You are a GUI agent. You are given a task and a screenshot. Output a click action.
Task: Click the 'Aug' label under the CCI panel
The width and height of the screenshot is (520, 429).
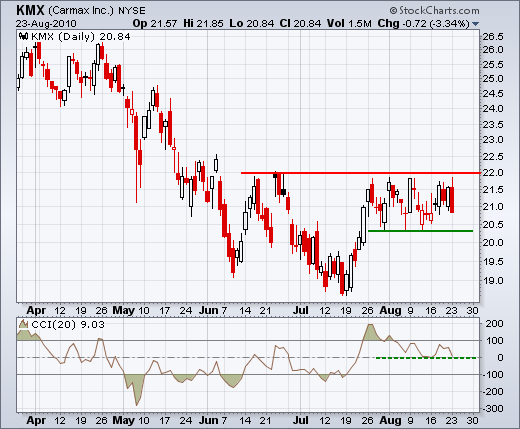click(x=390, y=421)
